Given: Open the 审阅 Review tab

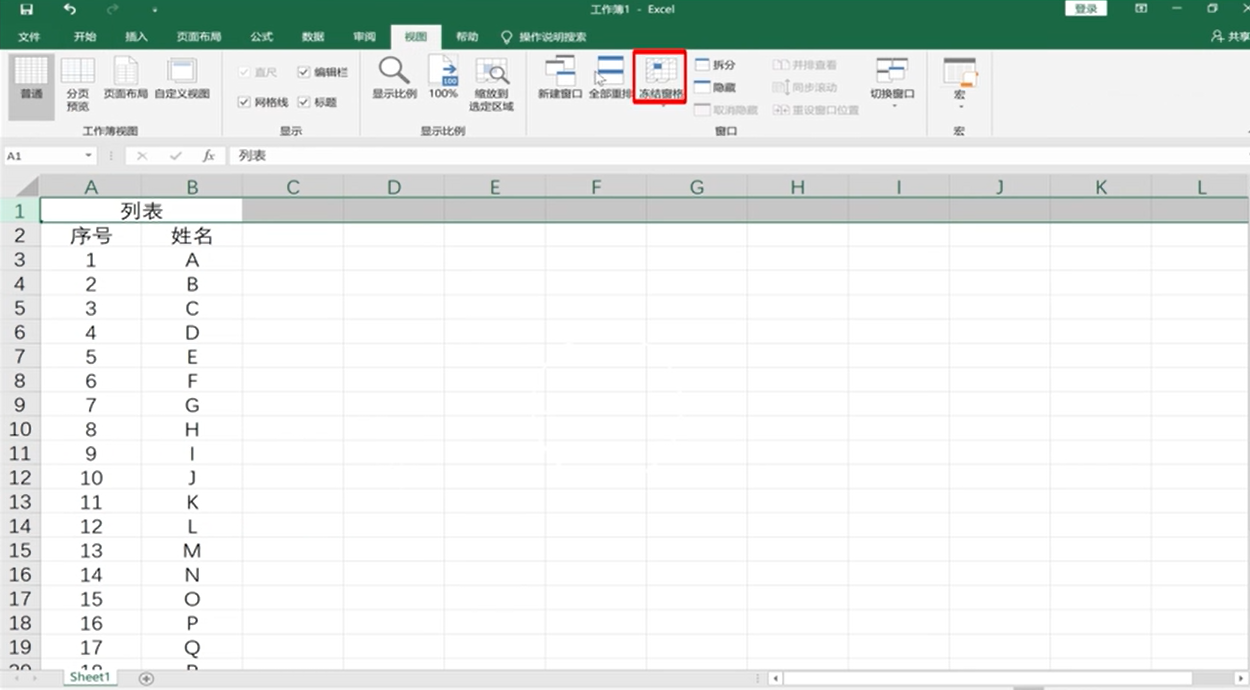Looking at the screenshot, I should tap(364, 37).
